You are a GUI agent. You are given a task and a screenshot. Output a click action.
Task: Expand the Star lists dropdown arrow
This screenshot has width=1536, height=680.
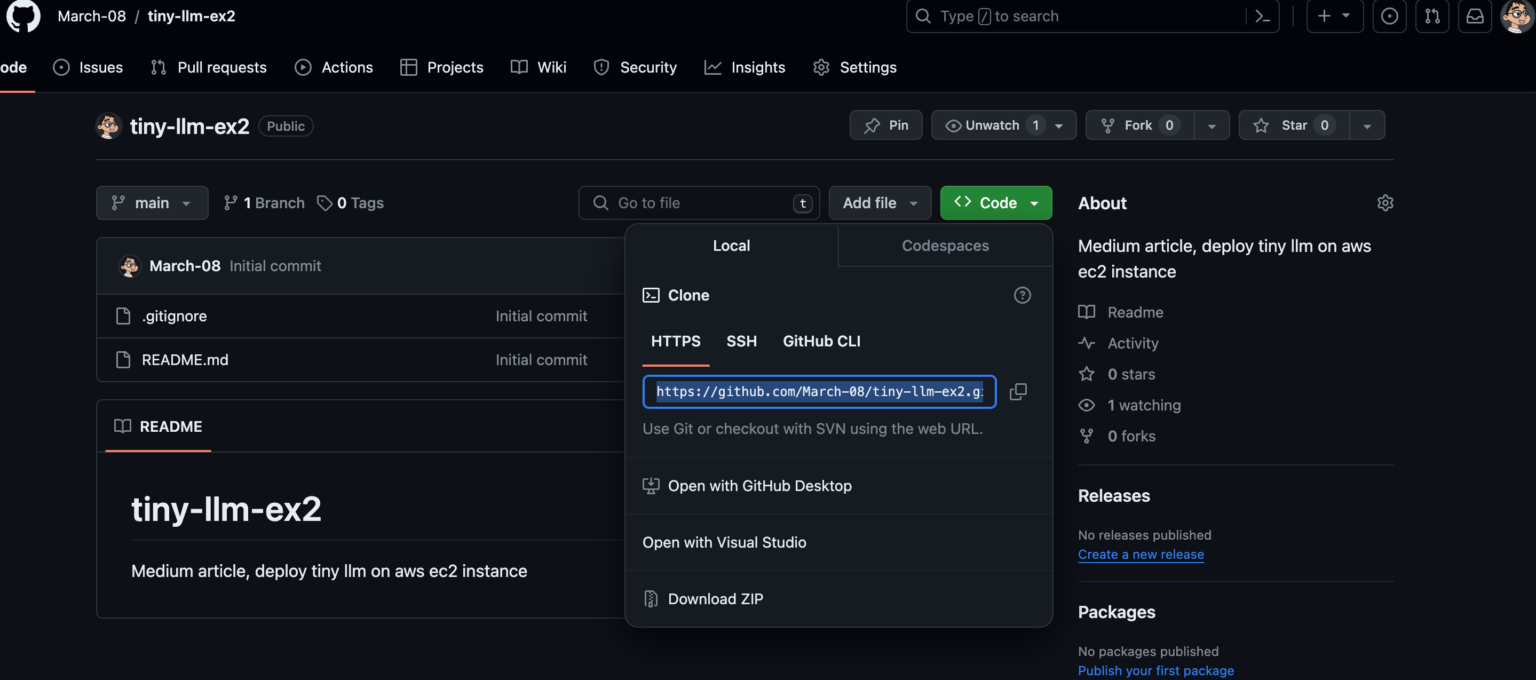click(x=1367, y=125)
